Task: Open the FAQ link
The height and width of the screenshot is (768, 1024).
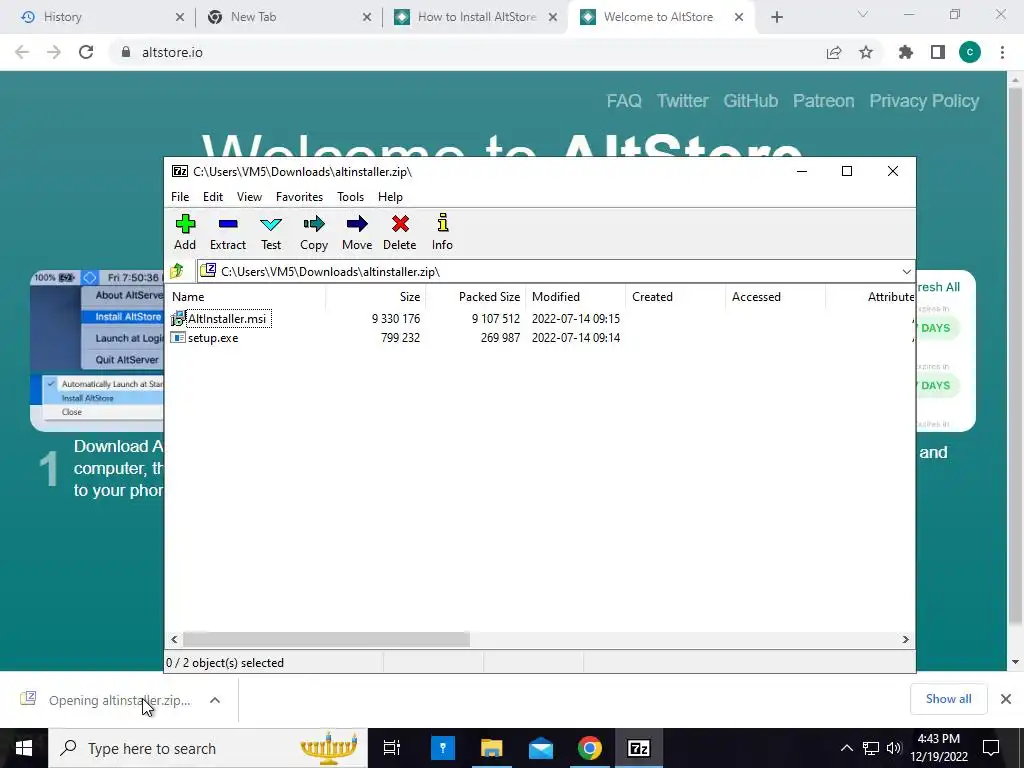Action: tap(624, 101)
